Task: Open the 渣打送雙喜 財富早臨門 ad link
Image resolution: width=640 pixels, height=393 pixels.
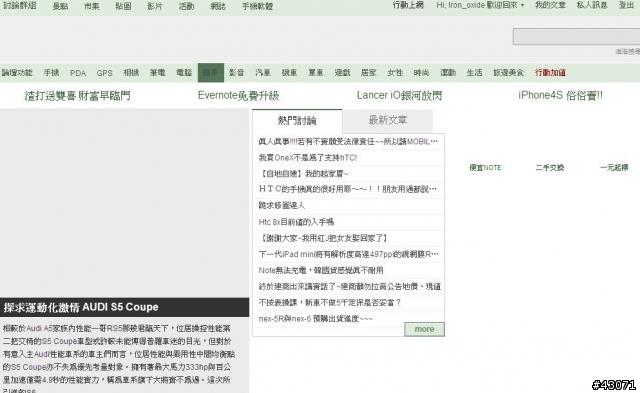Action: coord(78,96)
